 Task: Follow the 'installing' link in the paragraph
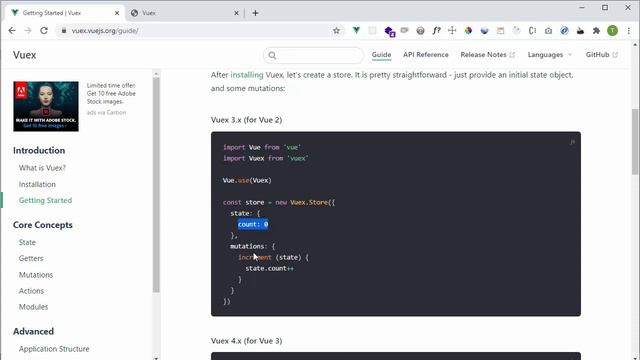pos(247,75)
